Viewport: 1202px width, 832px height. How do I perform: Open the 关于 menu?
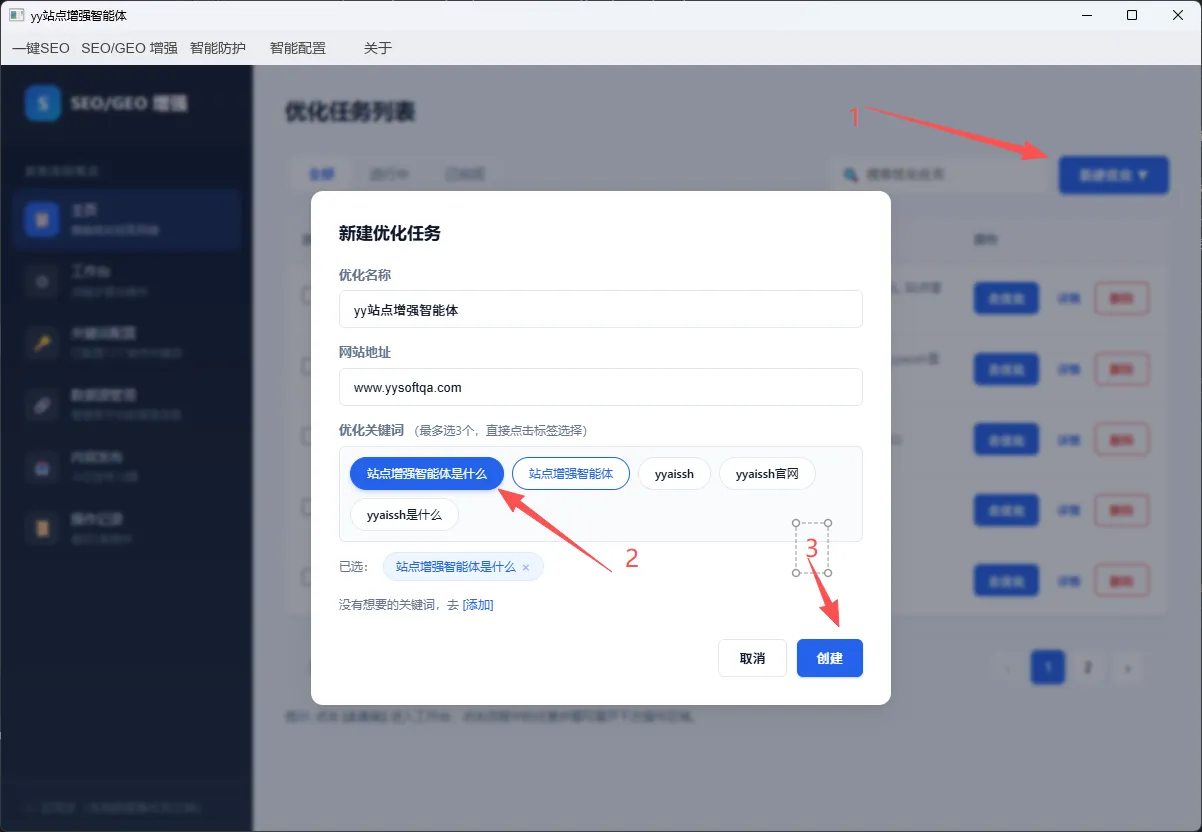pyautogui.click(x=377, y=48)
